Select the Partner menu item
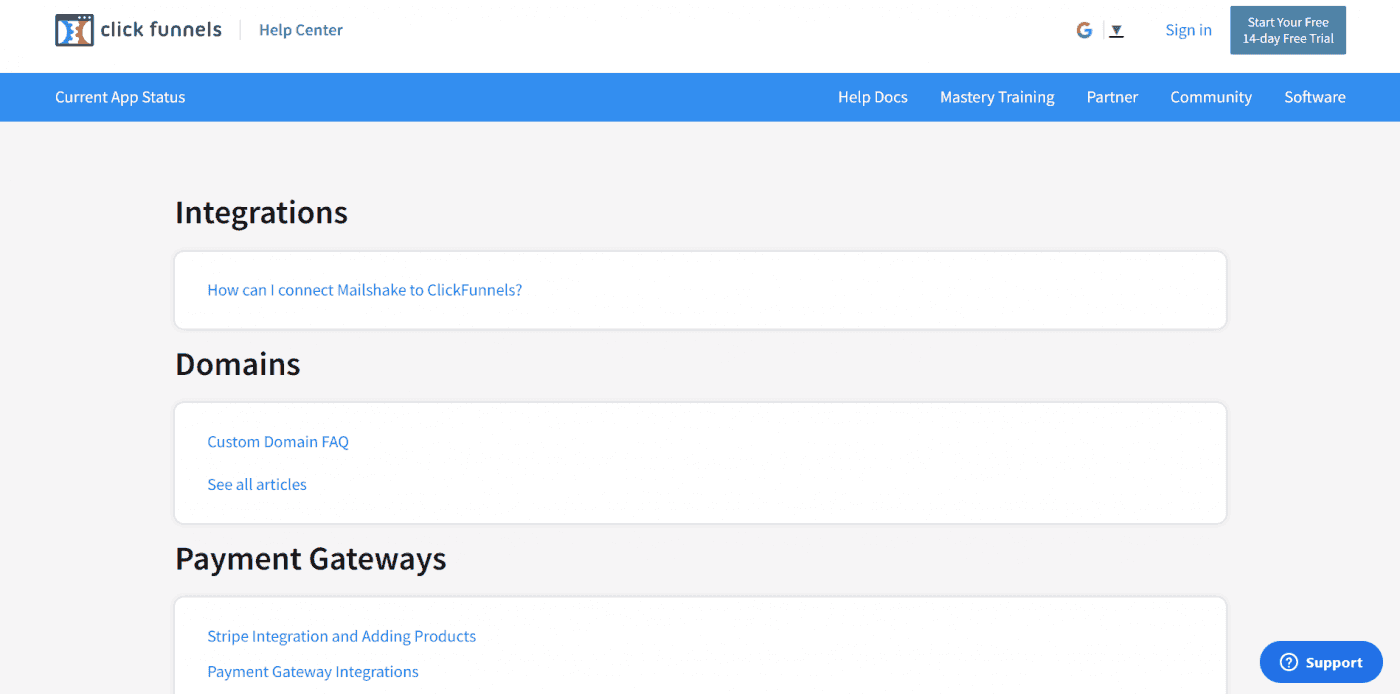Viewport: 1400px width, 694px height. 1112,97
